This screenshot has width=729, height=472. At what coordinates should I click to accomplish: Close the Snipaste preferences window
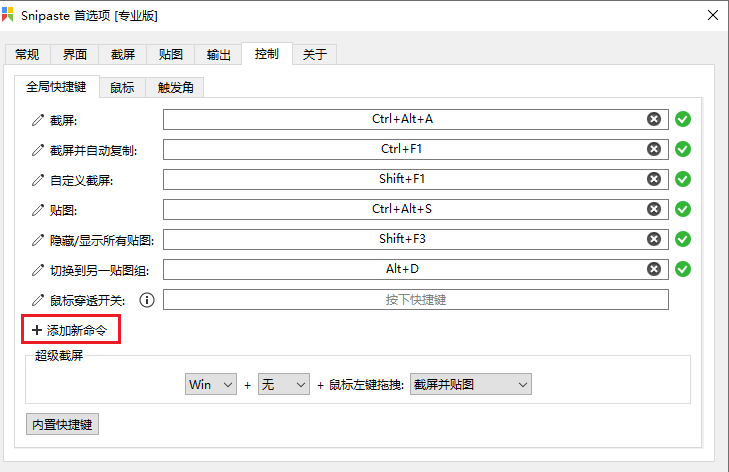point(713,15)
